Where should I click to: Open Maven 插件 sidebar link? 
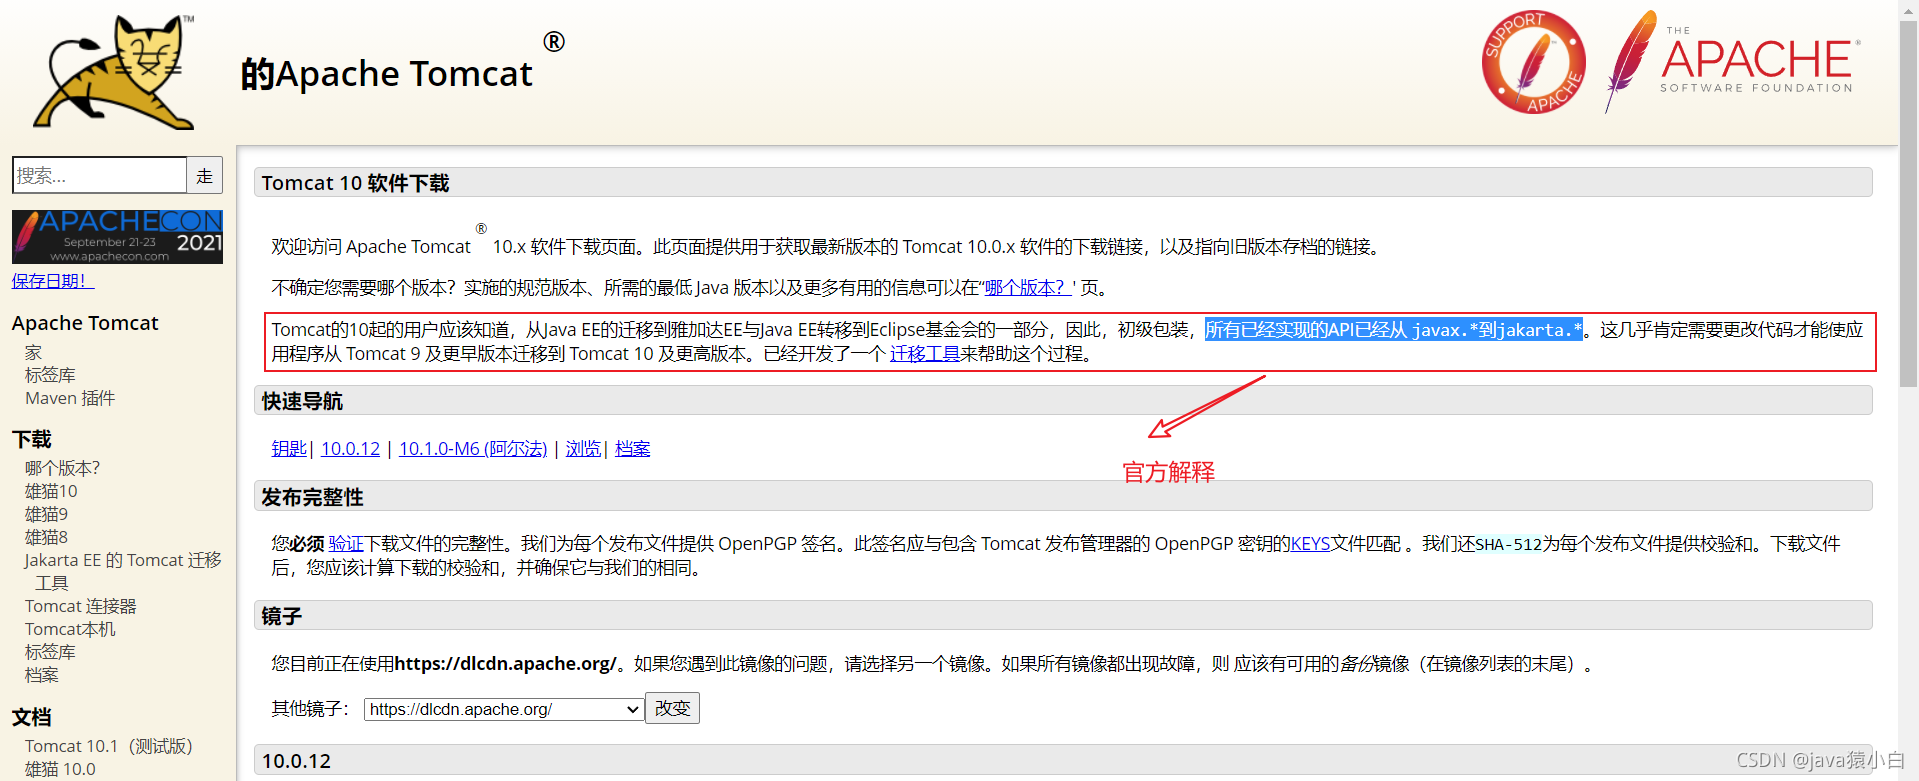[x=70, y=398]
